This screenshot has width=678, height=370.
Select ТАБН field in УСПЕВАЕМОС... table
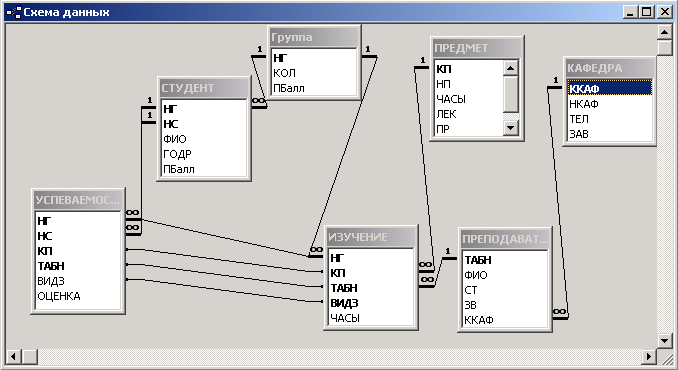[x=78, y=266]
